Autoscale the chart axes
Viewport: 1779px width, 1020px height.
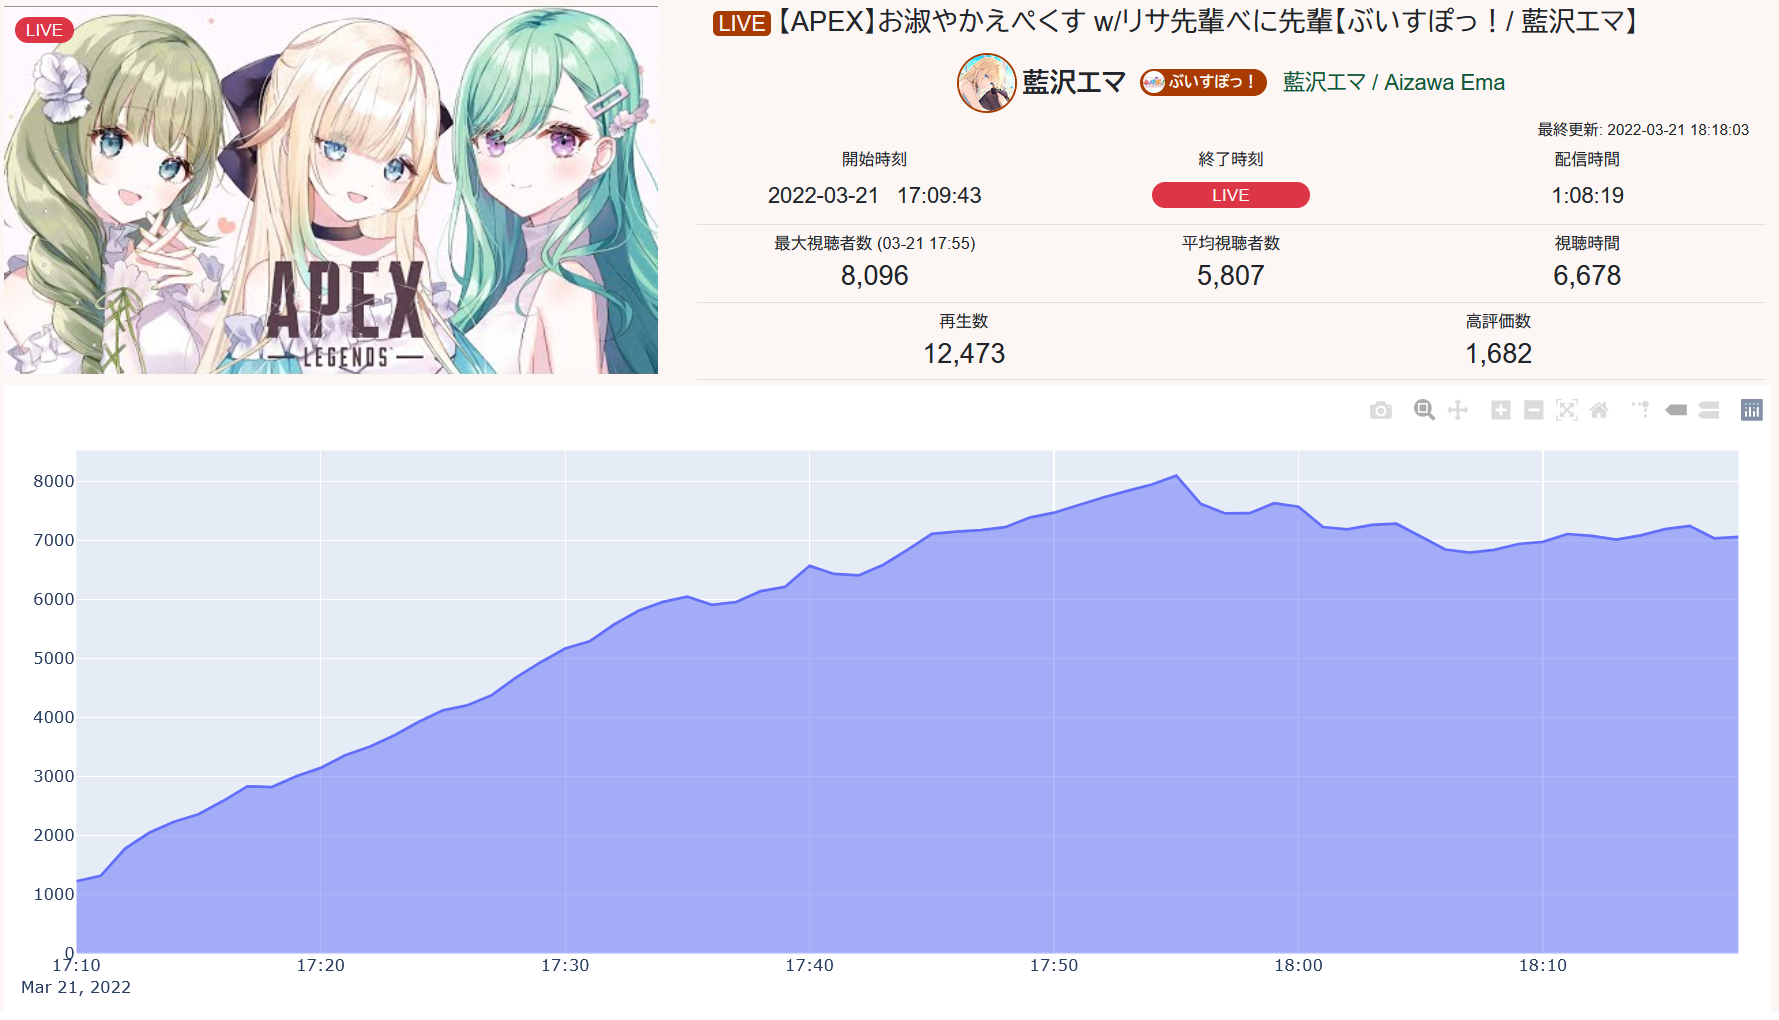(1567, 410)
